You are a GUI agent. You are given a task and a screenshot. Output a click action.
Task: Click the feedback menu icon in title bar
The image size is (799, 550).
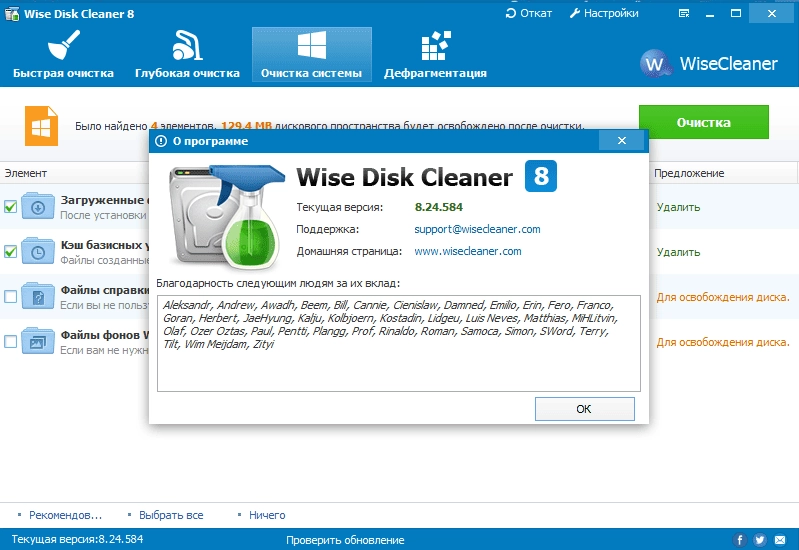684,14
